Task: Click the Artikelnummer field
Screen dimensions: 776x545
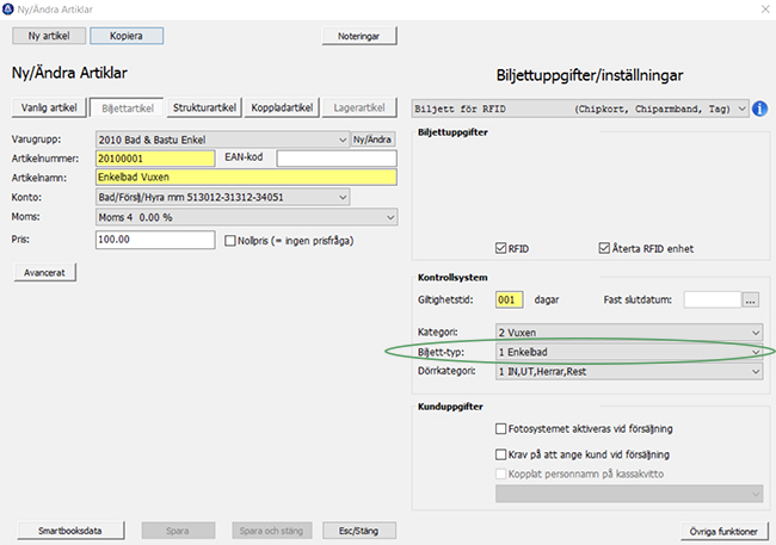Action: point(155,158)
